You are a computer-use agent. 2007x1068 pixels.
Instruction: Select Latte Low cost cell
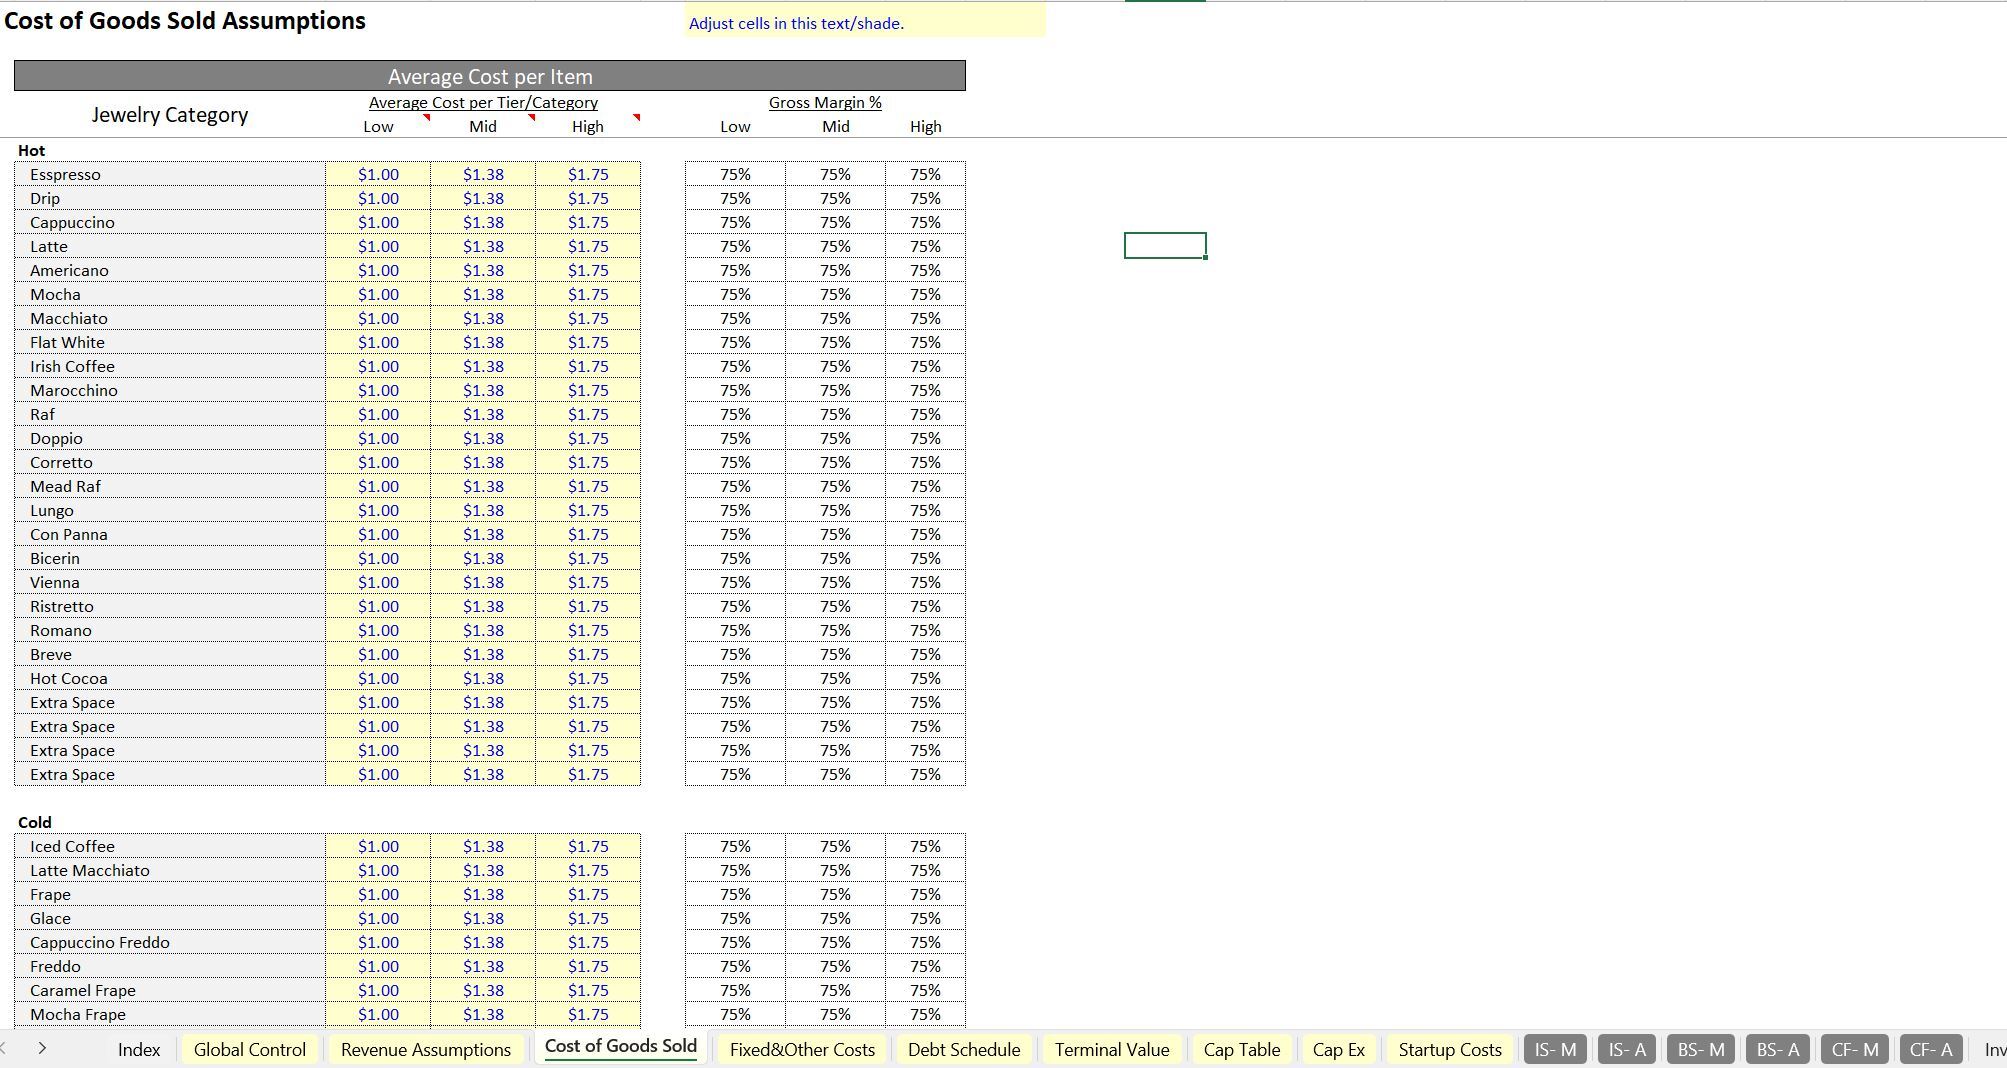[x=378, y=246]
